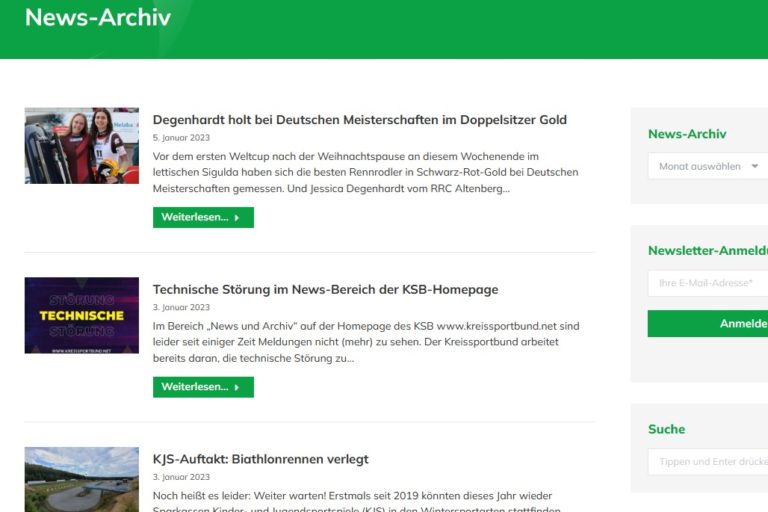Click Weiterlesen under the Degenhardt article
The width and height of the screenshot is (768, 512).
tap(203, 218)
